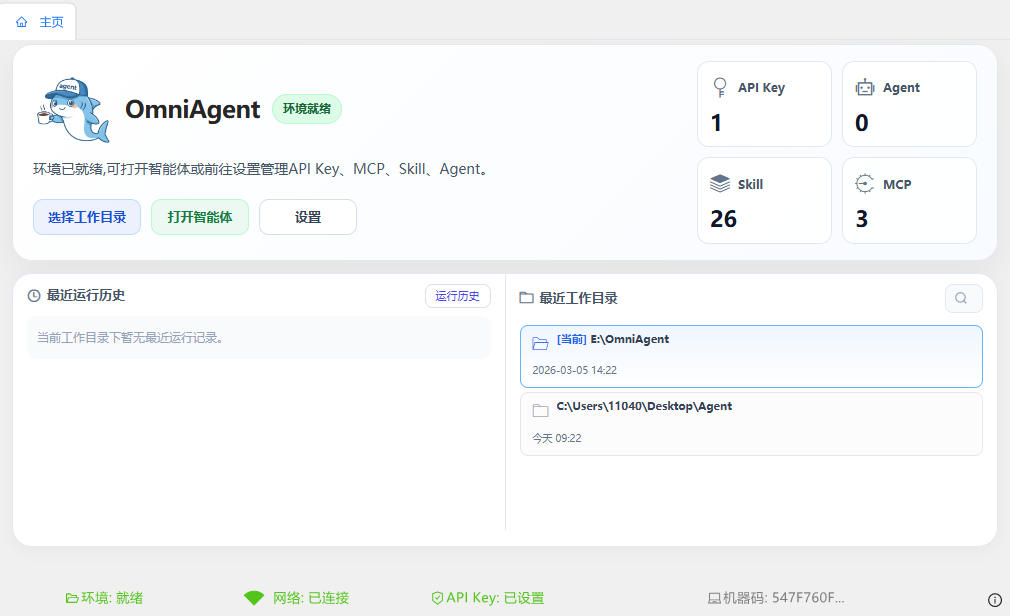Image resolution: width=1010 pixels, height=616 pixels.
Task: Click the 环境 folder icon in the status bar
Action: click(68, 597)
